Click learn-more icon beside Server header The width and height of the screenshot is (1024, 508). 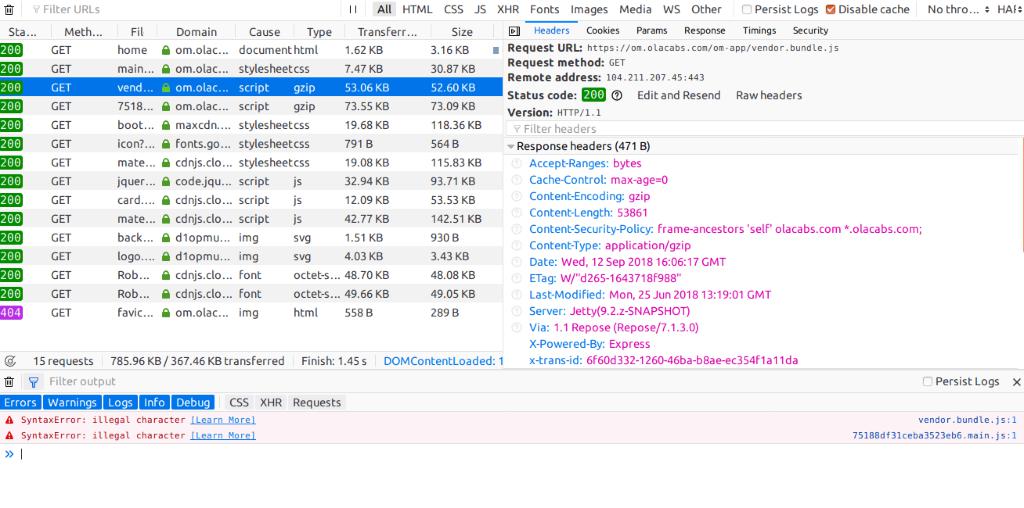tap(517, 311)
